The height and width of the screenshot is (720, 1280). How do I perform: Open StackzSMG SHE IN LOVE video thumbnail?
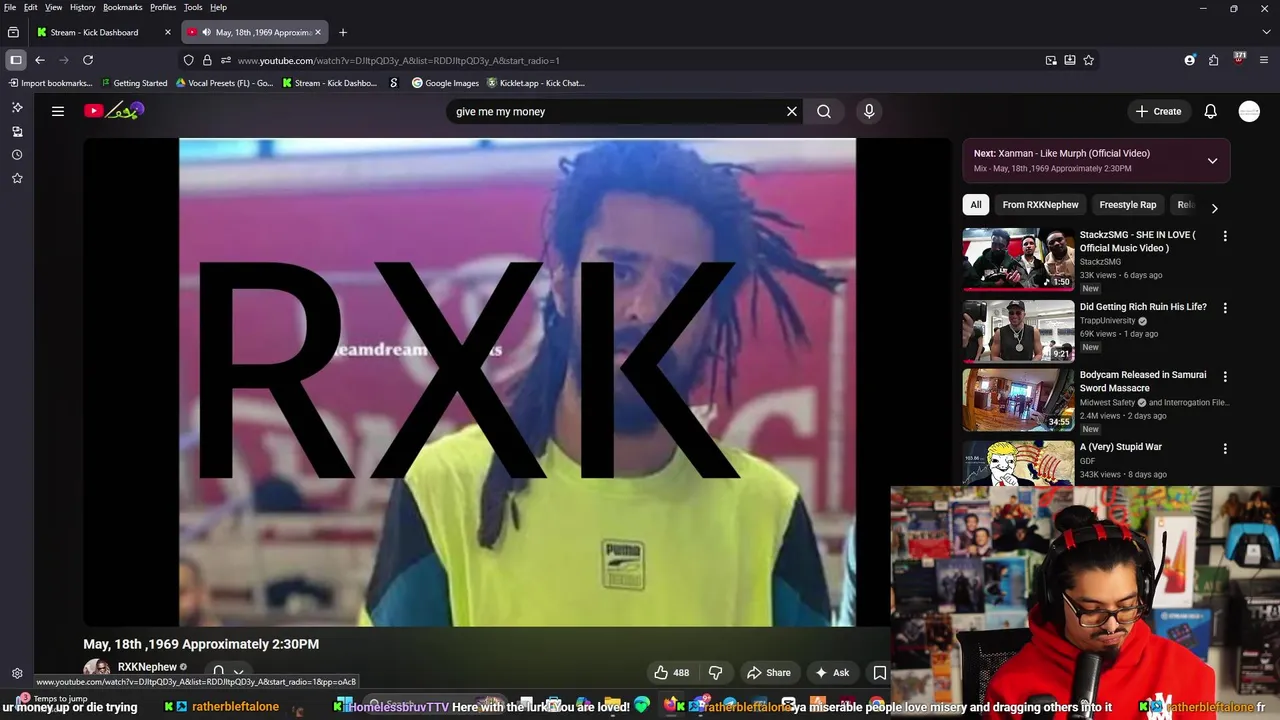[x=1018, y=259]
